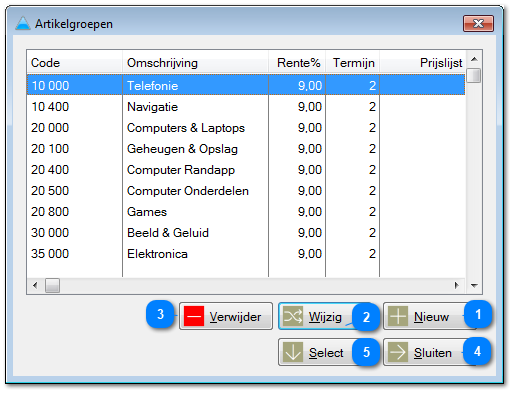This screenshot has width=513, height=393.
Task: Sort by the Omschrijving column header
Action: [x=195, y=62]
